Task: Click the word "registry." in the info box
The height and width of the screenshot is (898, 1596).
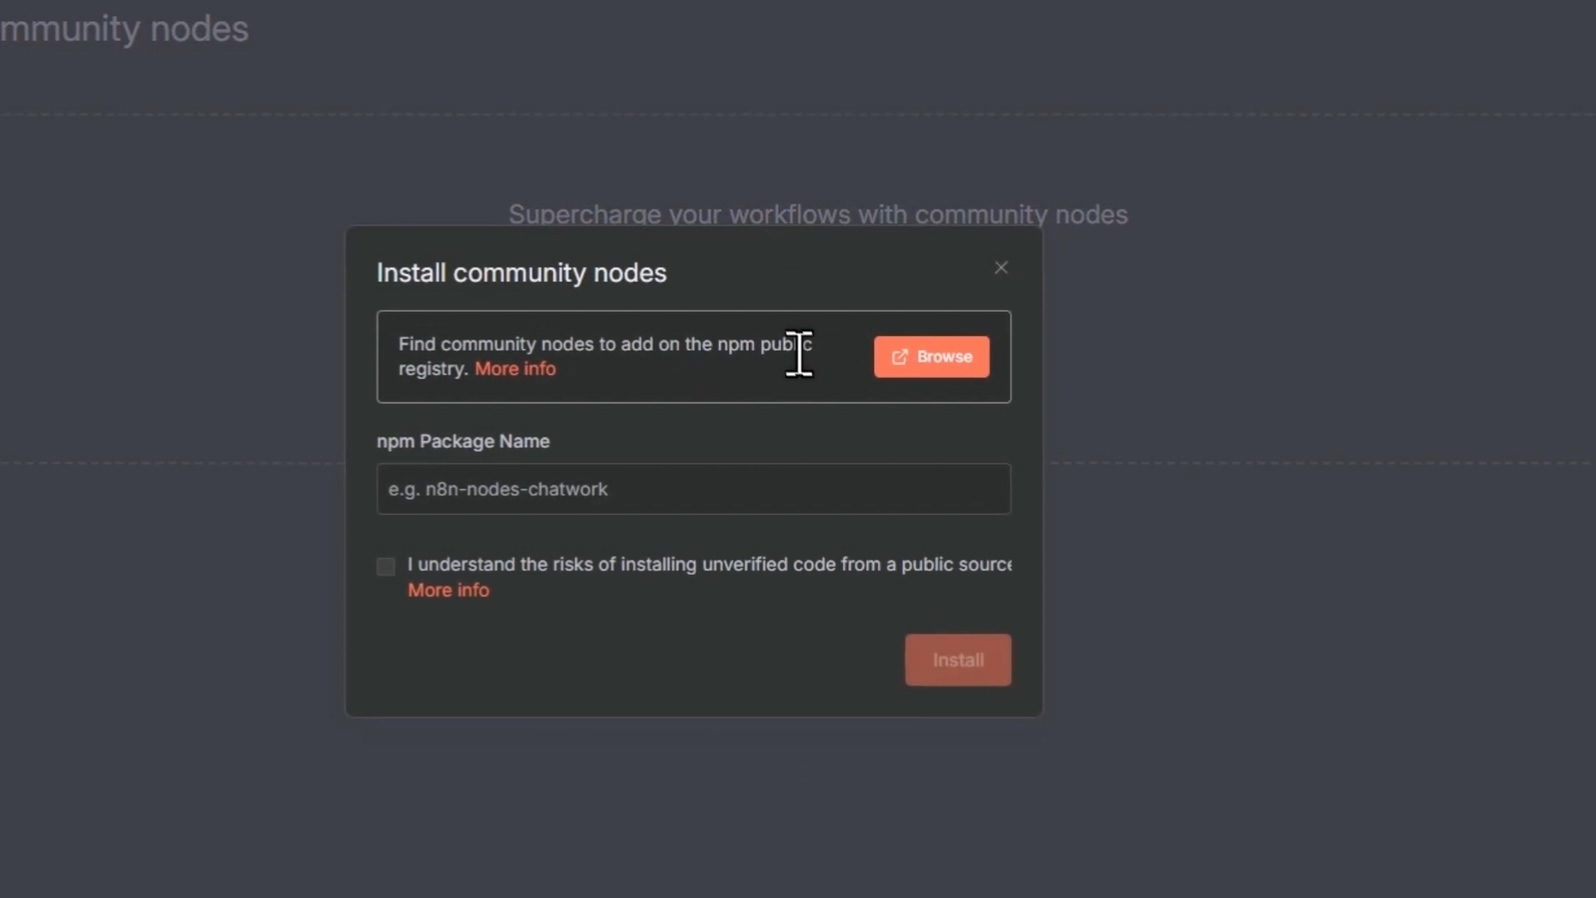Action: [433, 369]
